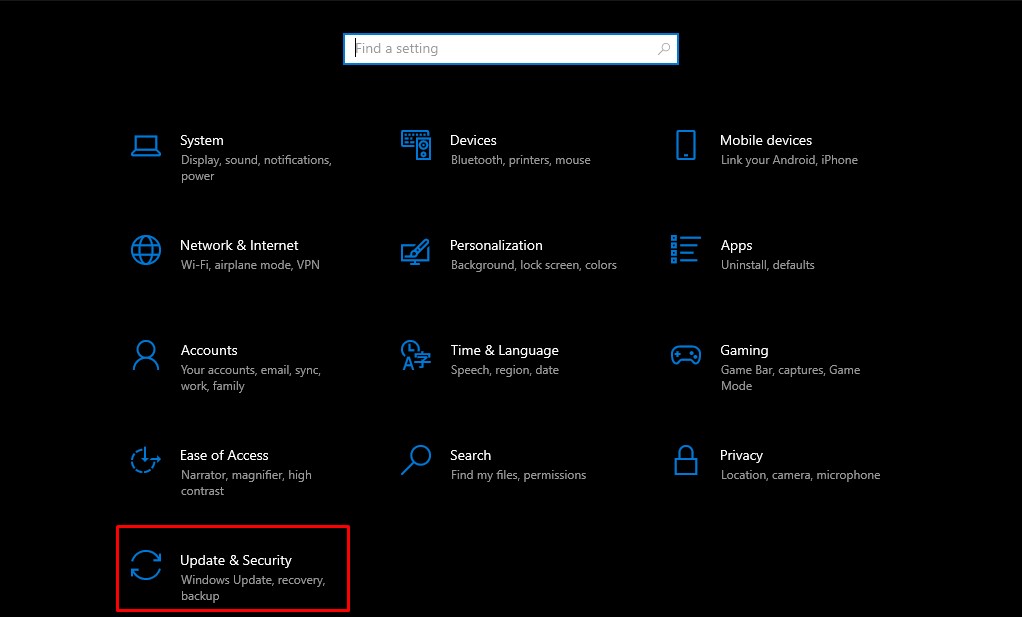Click the Apps list icon
Image resolution: width=1022 pixels, height=617 pixels.
click(686, 251)
